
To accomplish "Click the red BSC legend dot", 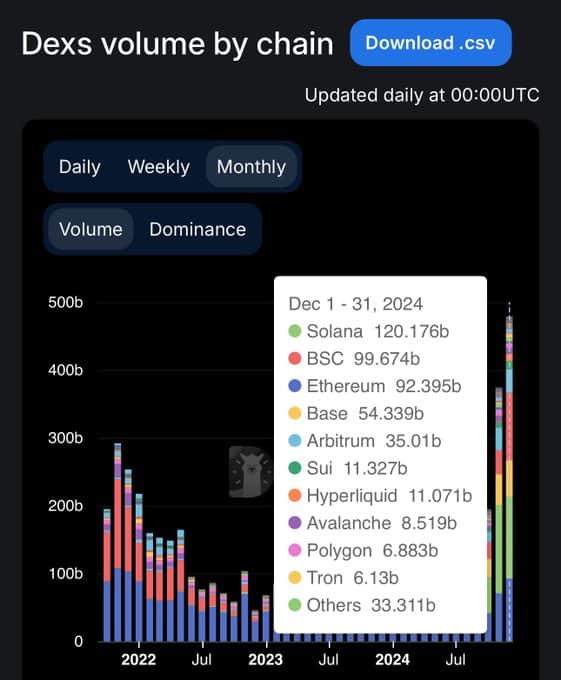I will pos(295,359).
